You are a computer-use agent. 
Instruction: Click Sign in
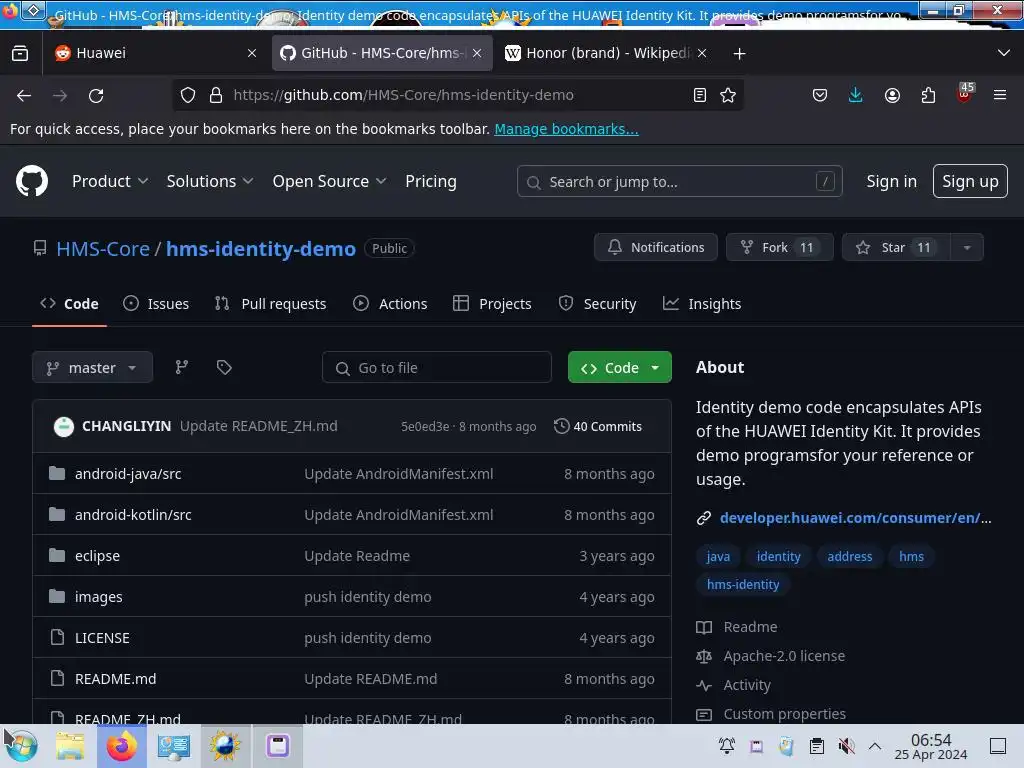(891, 182)
